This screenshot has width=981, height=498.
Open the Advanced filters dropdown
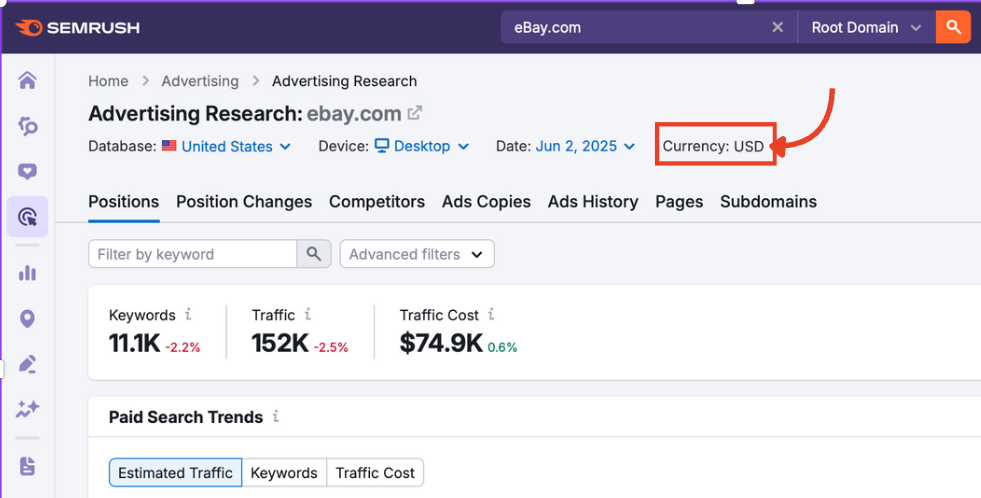417,254
